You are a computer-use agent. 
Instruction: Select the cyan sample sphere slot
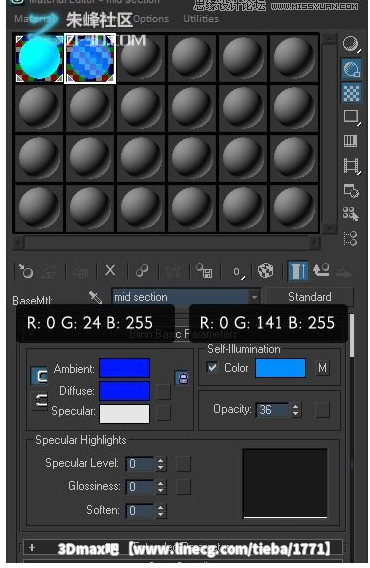pyautogui.click(x=39, y=58)
